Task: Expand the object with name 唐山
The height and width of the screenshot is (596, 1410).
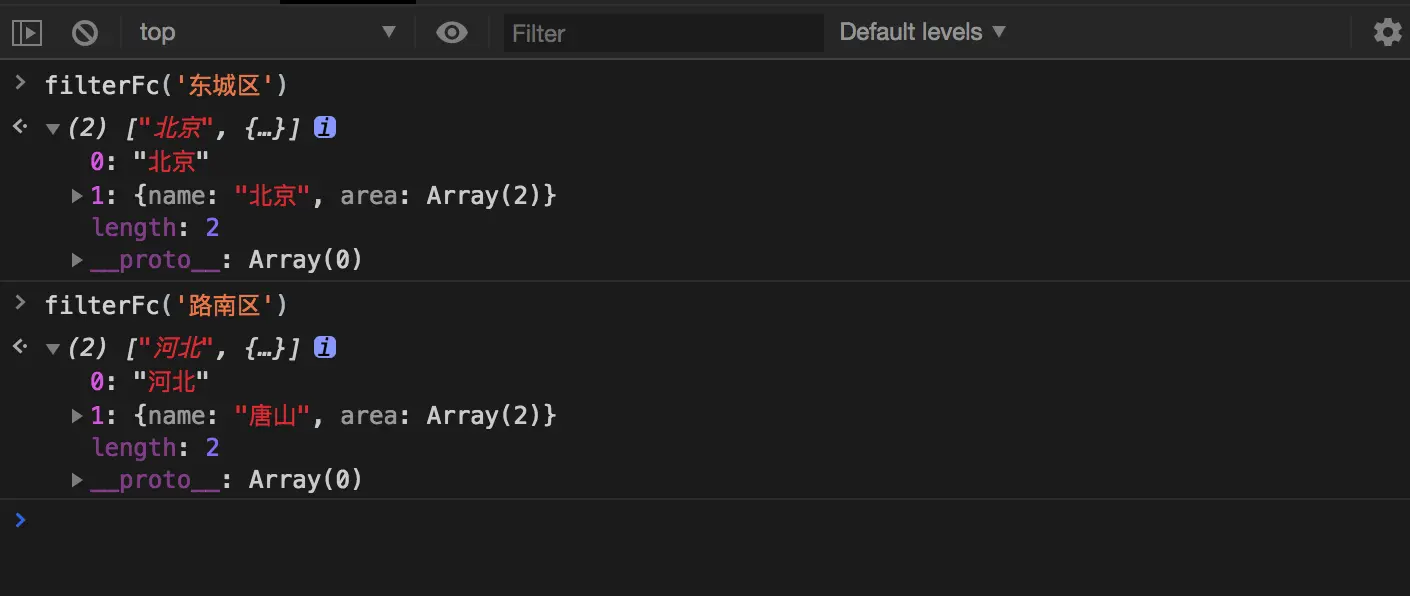Action: pyautogui.click(x=78, y=415)
